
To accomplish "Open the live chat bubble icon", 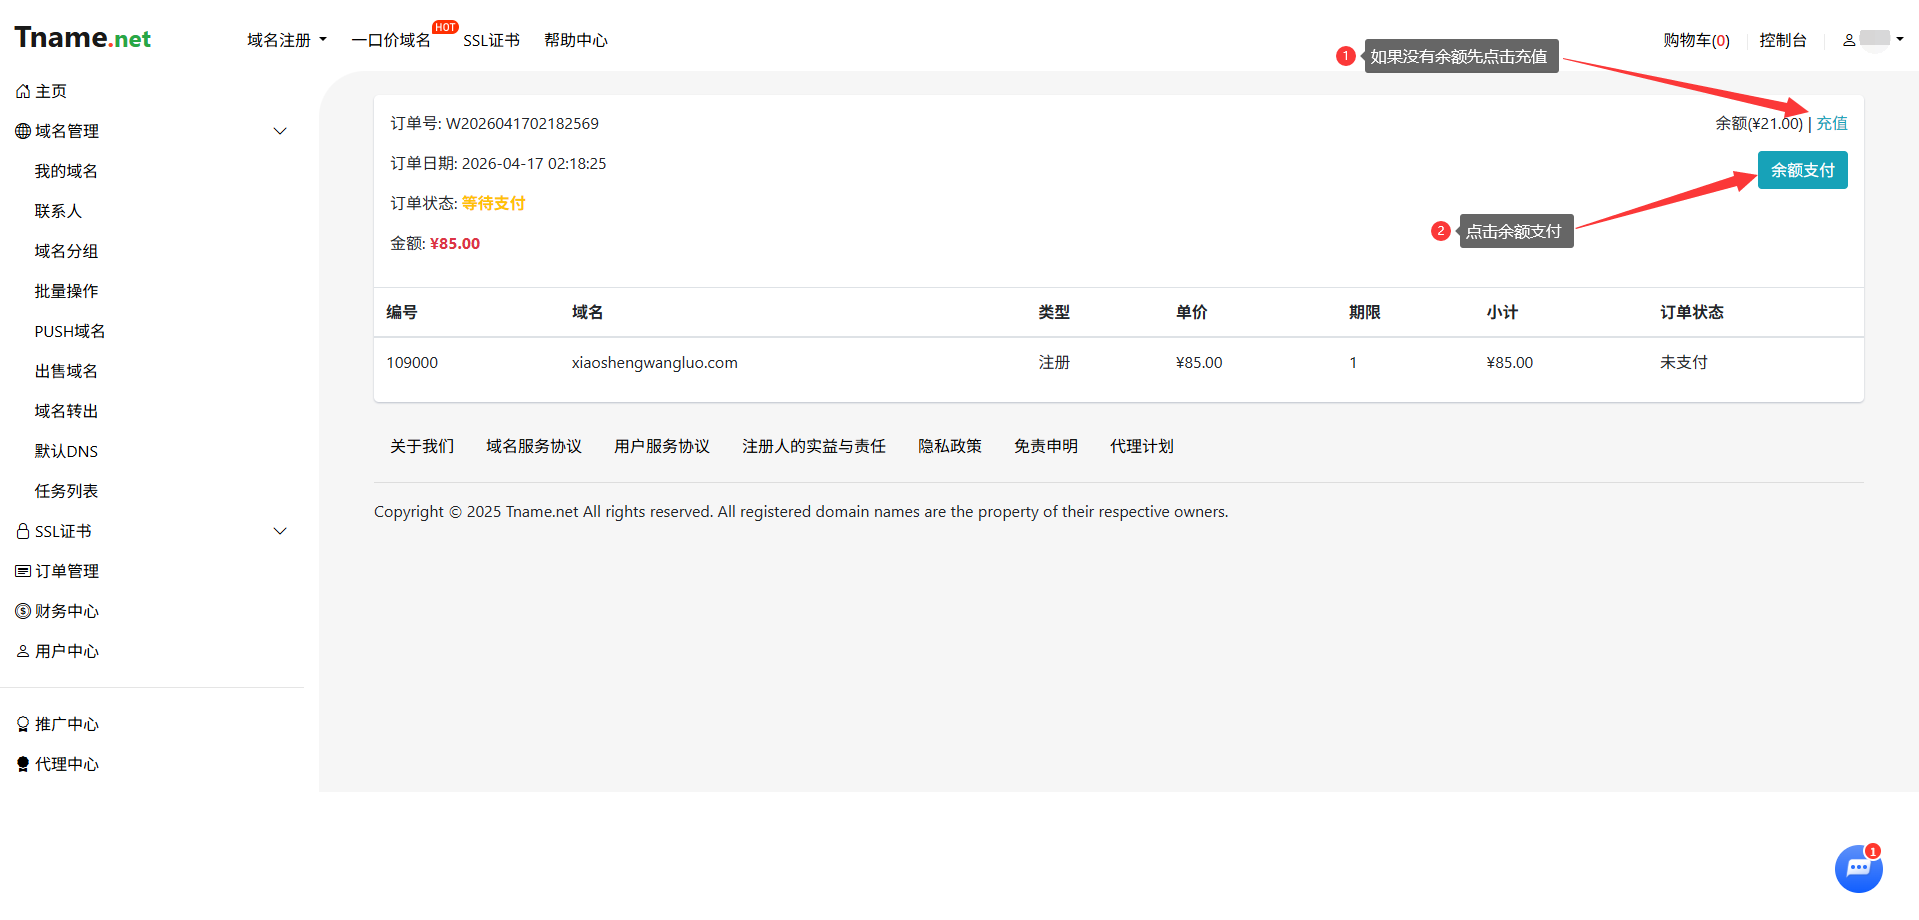I will (1858, 868).
